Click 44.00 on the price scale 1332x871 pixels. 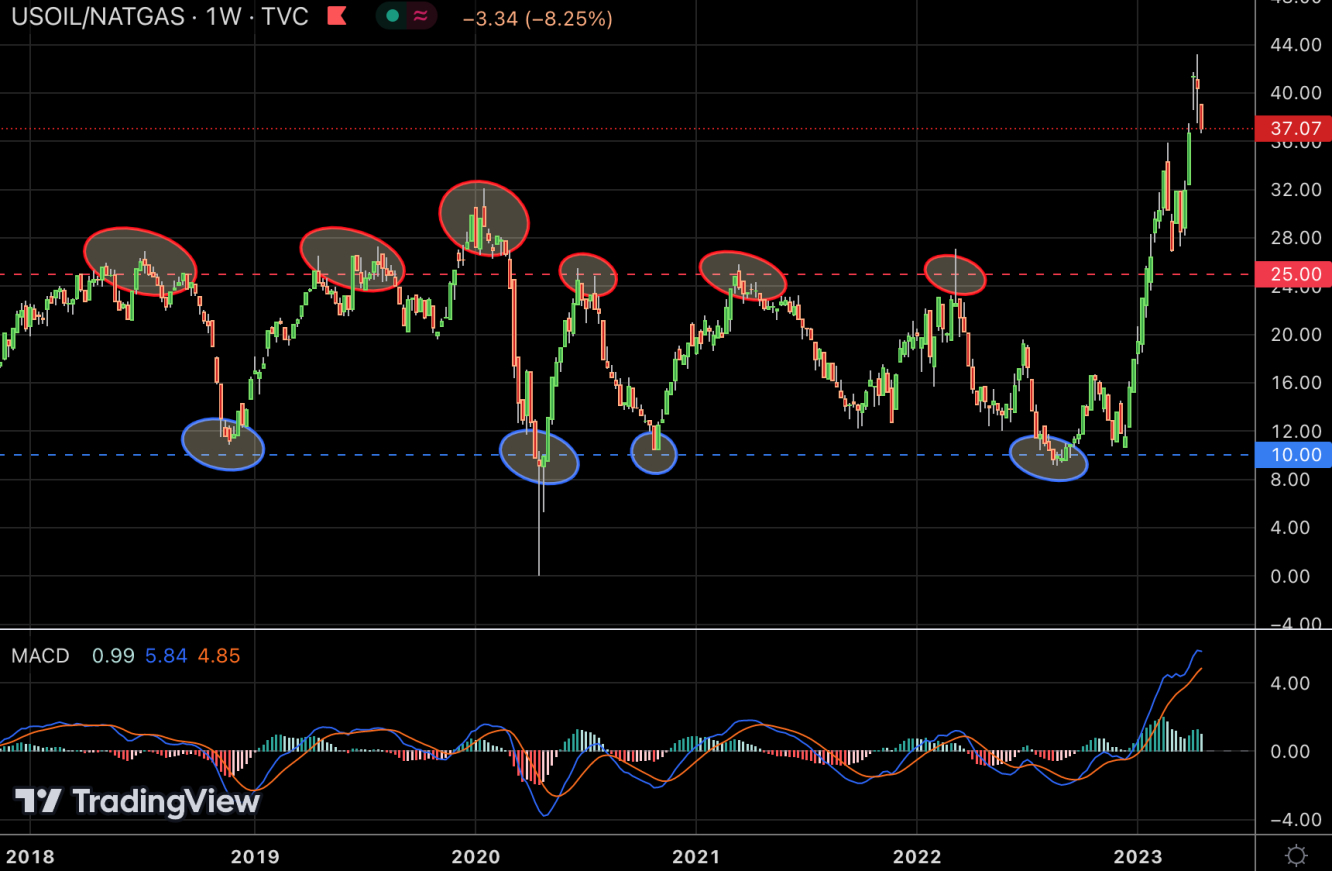point(1296,45)
